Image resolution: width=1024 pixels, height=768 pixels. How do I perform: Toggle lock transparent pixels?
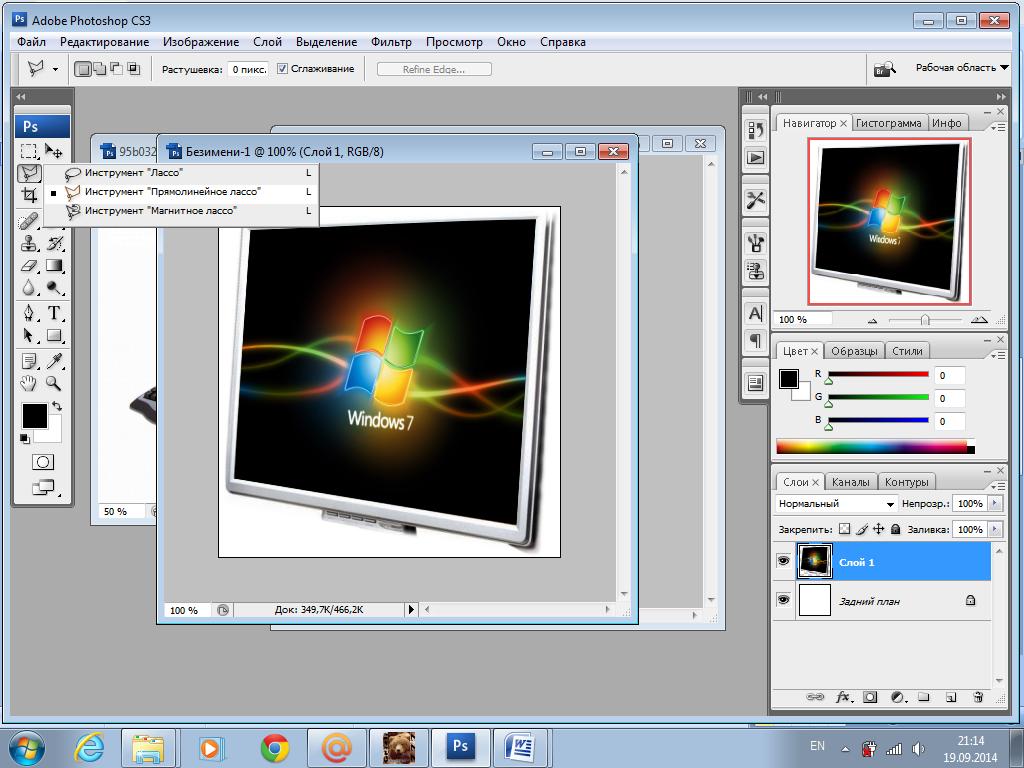coord(844,529)
